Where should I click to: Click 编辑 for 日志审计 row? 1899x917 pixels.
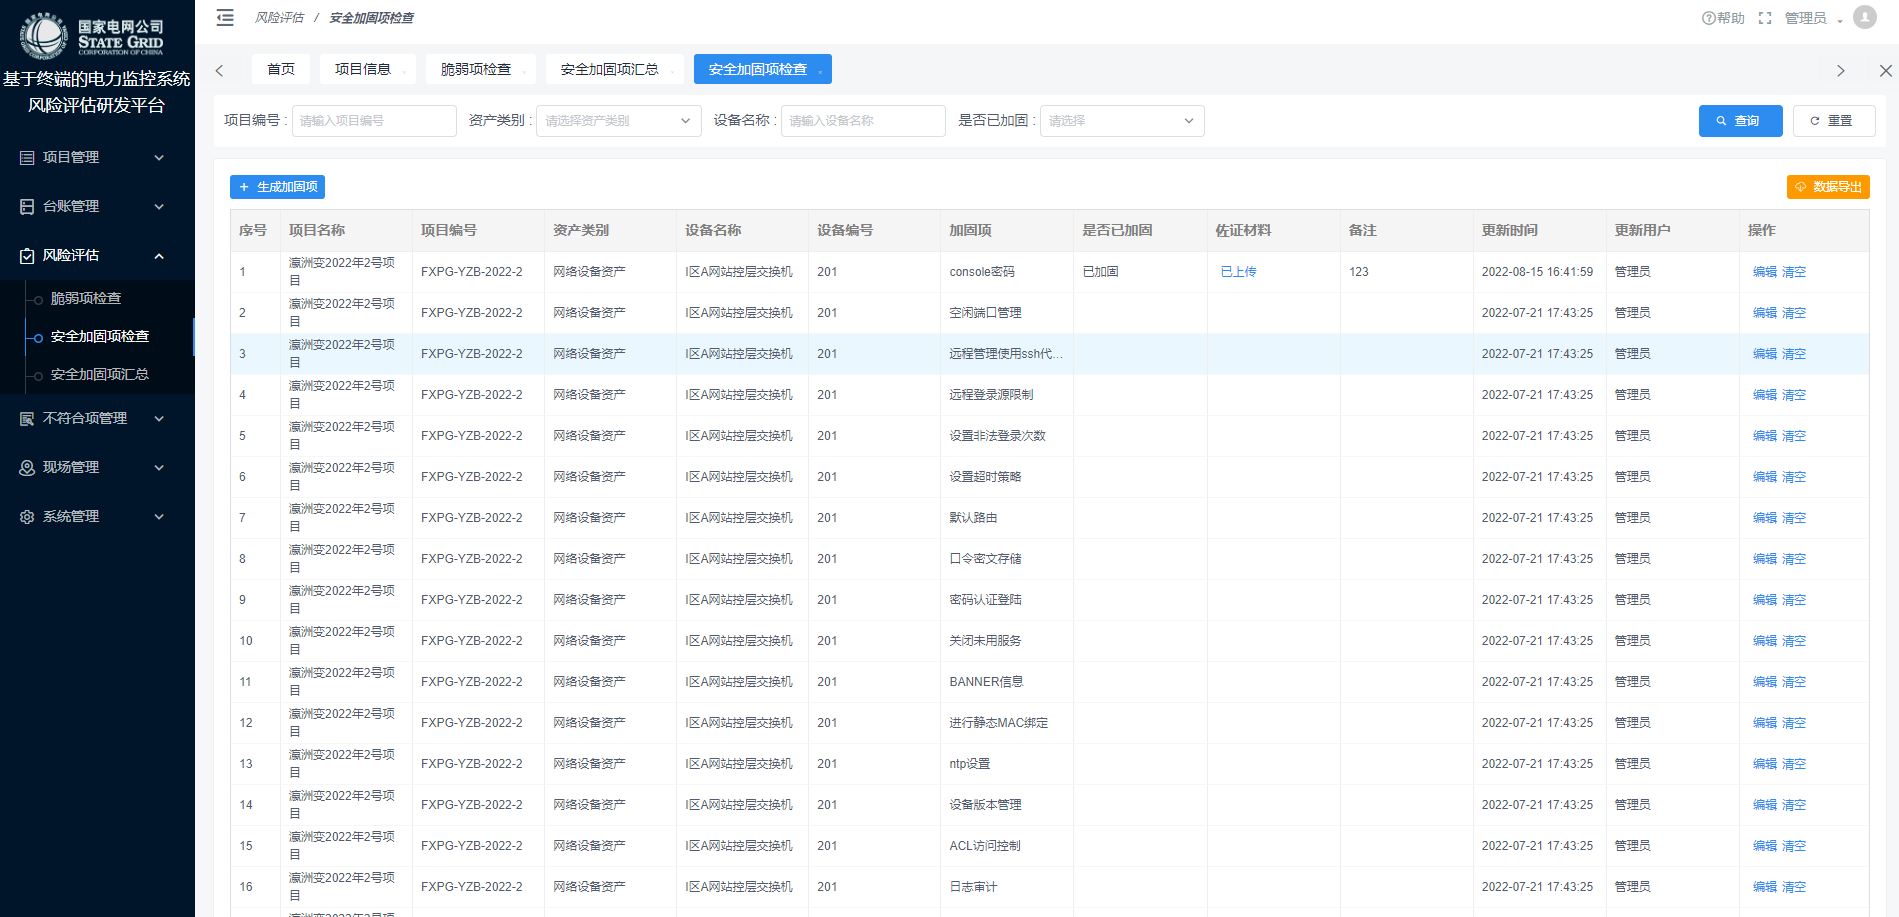[x=1765, y=887]
